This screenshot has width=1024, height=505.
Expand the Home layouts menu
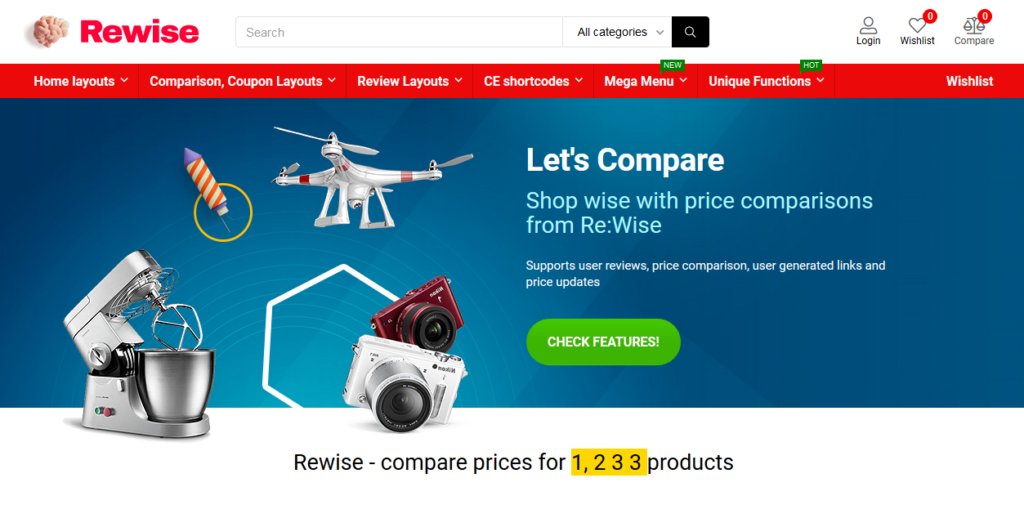[x=81, y=81]
